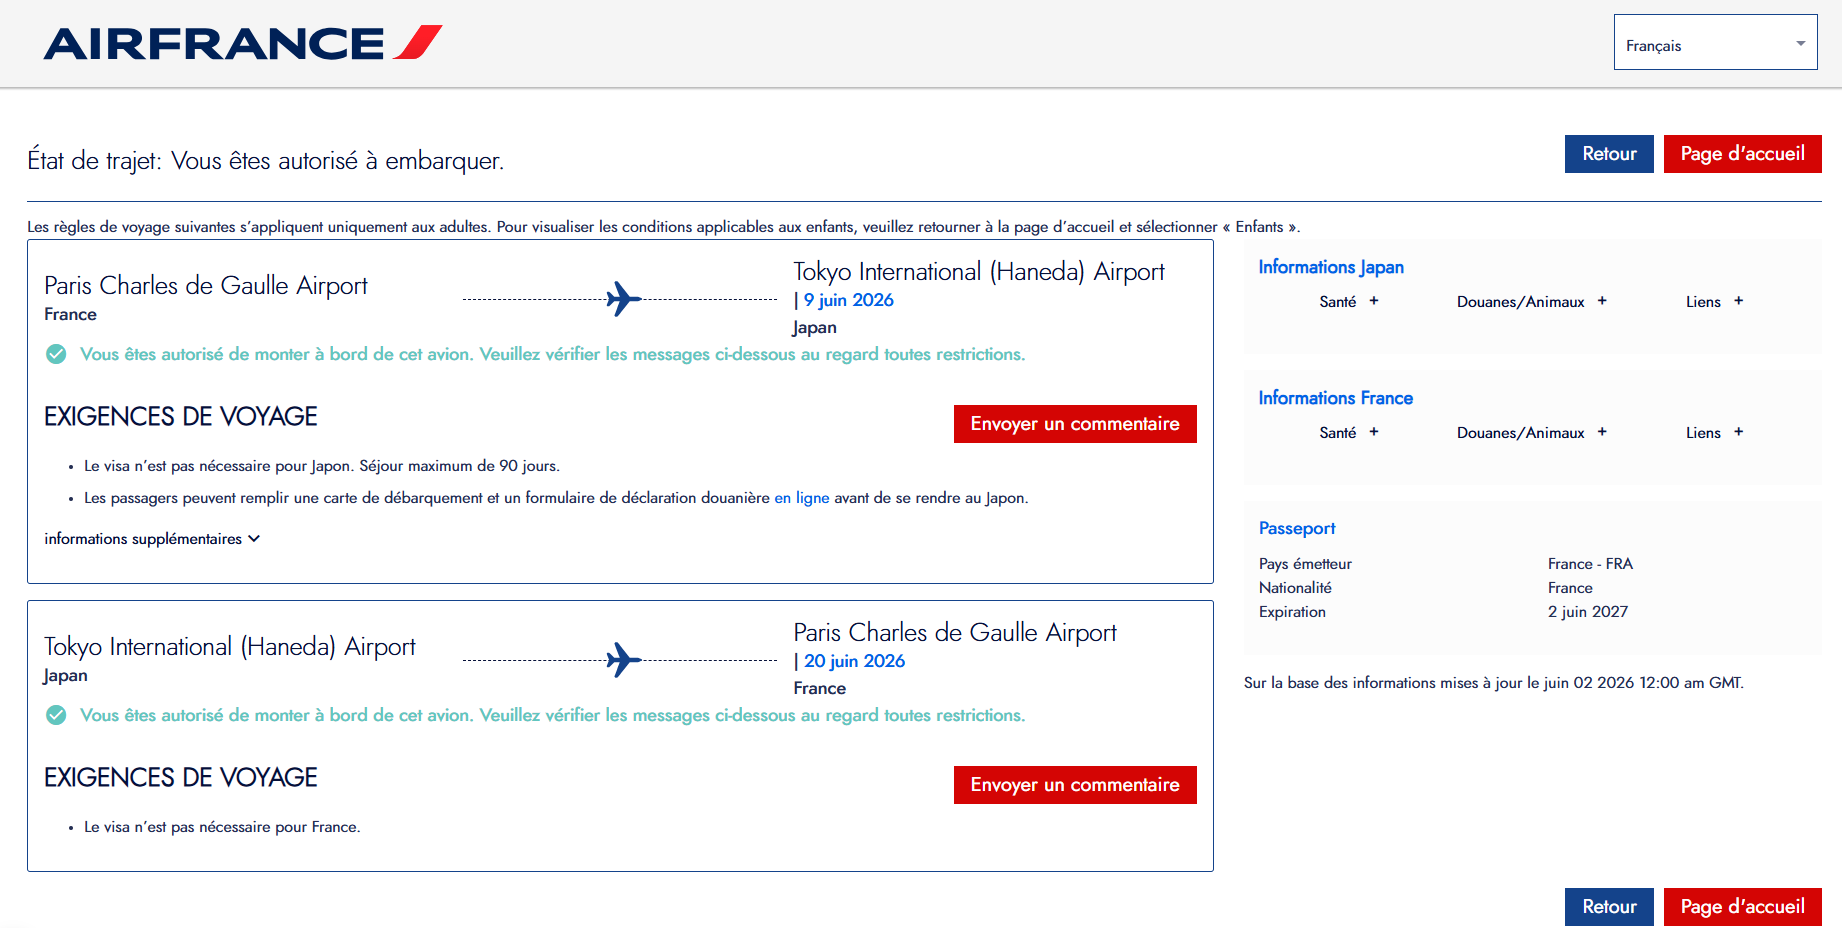Click the Informations Japan heading

click(x=1331, y=267)
